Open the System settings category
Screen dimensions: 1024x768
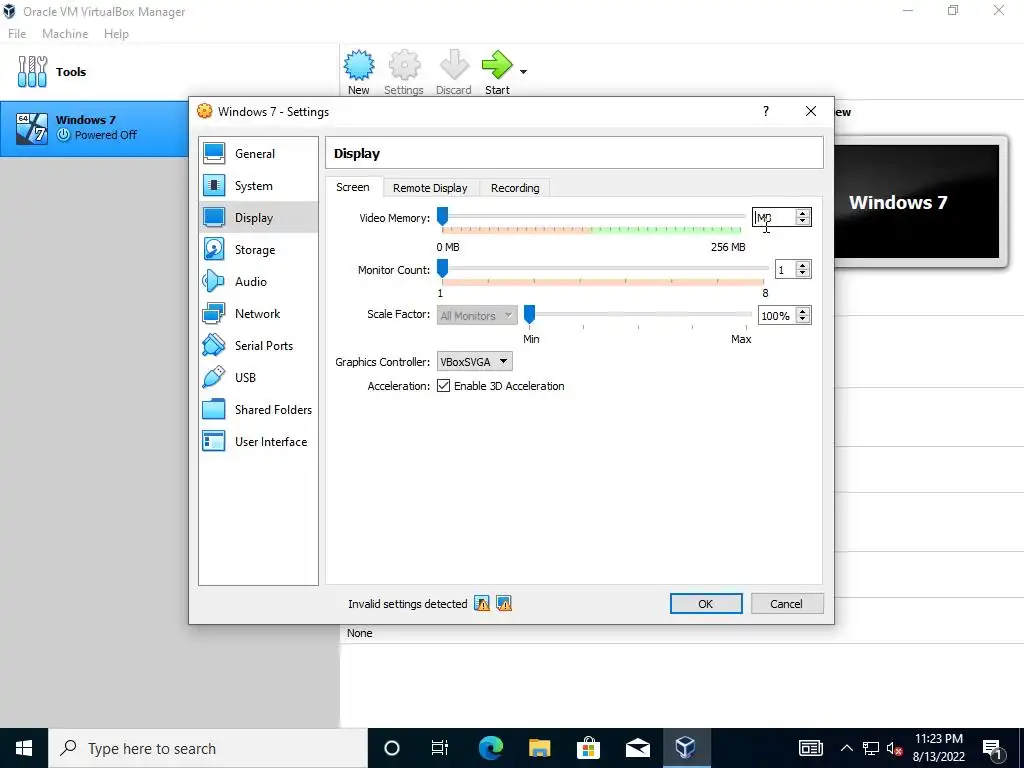pyautogui.click(x=258, y=185)
